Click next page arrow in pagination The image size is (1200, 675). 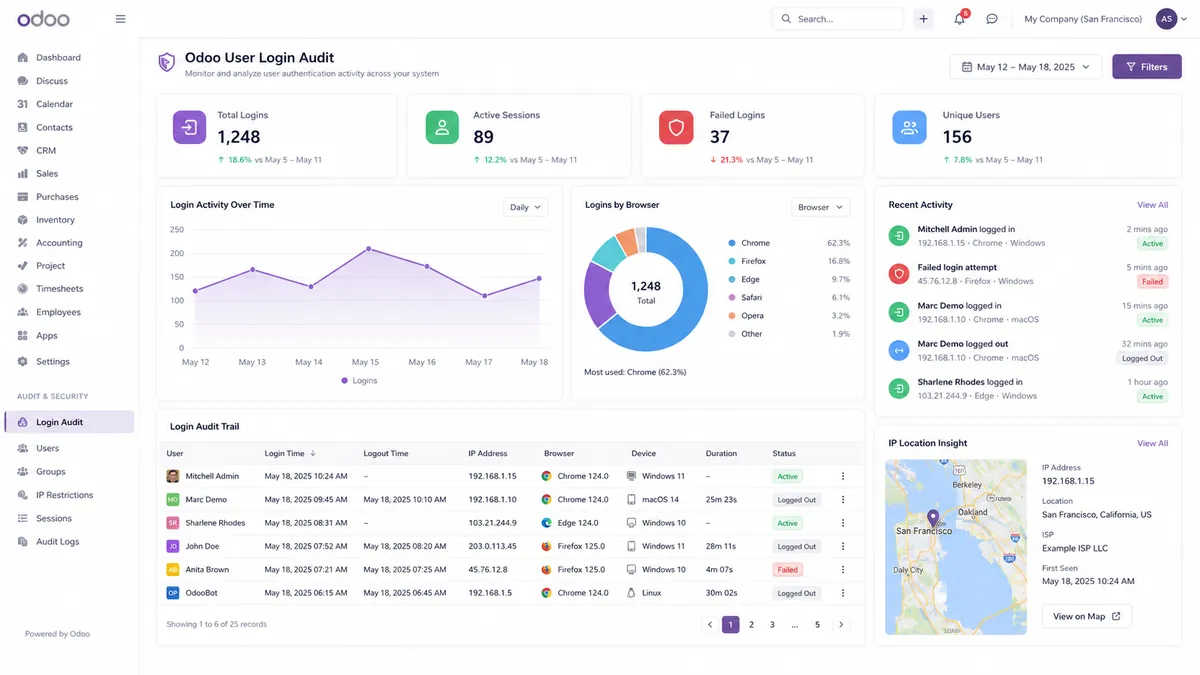point(841,624)
